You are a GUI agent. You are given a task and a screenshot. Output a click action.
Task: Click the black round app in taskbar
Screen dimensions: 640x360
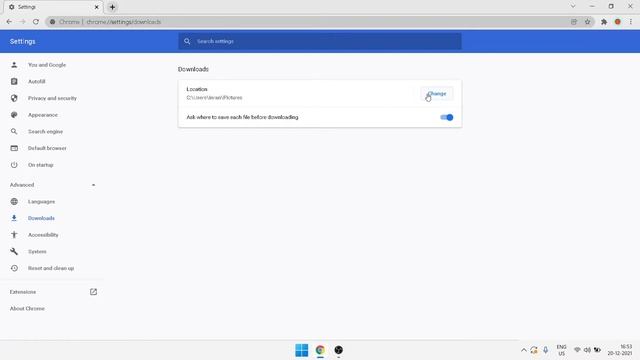click(x=338, y=350)
